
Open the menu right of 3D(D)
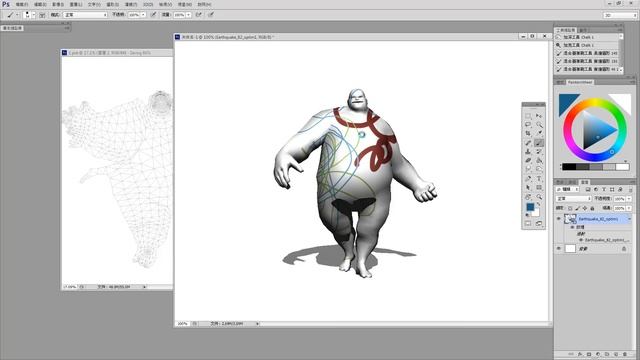(166, 4)
